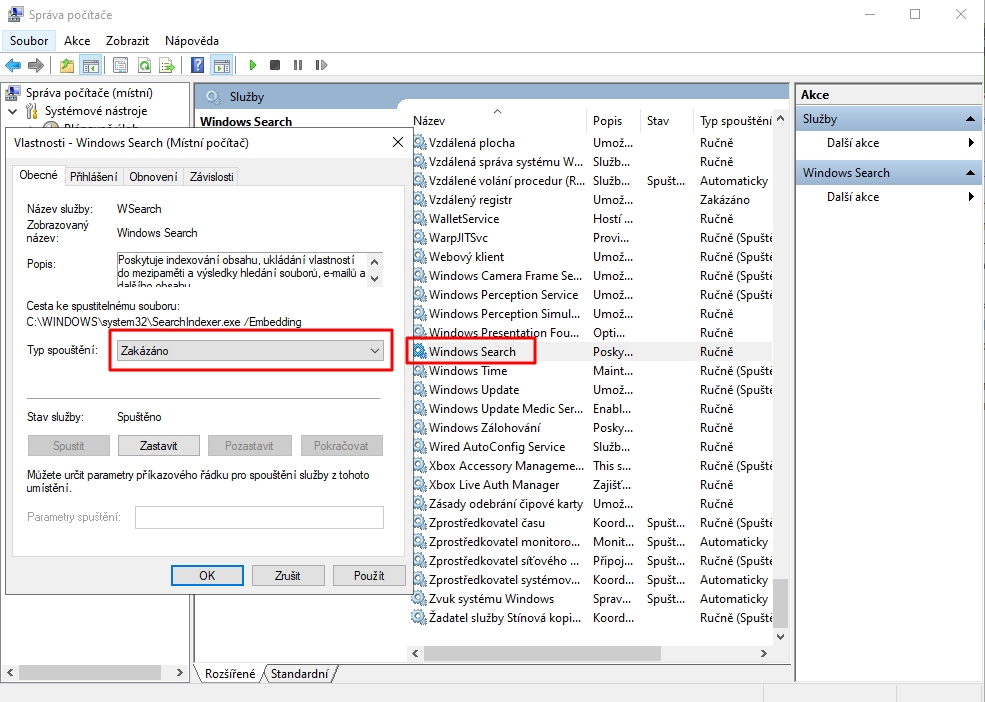Select the Windows Search service row
The width and height of the screenshot is (985, 702).
pos(592,352)
